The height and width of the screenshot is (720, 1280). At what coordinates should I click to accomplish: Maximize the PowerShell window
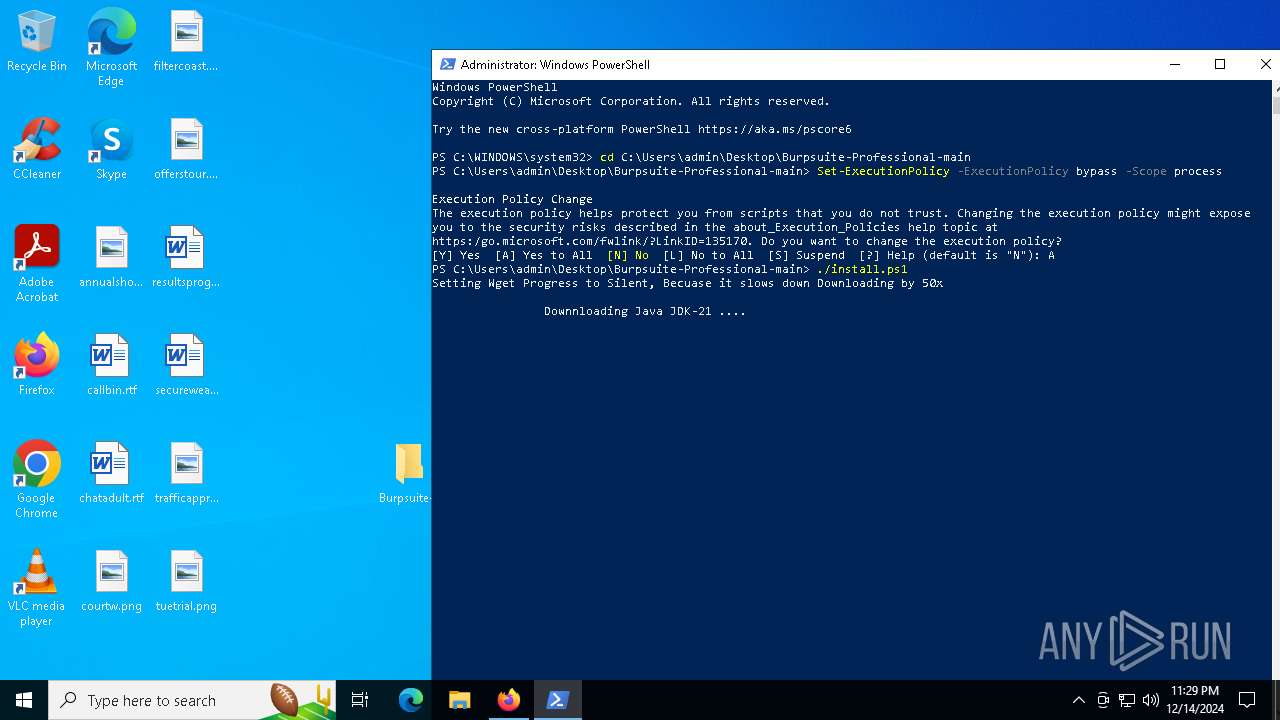coord(1220,65)
